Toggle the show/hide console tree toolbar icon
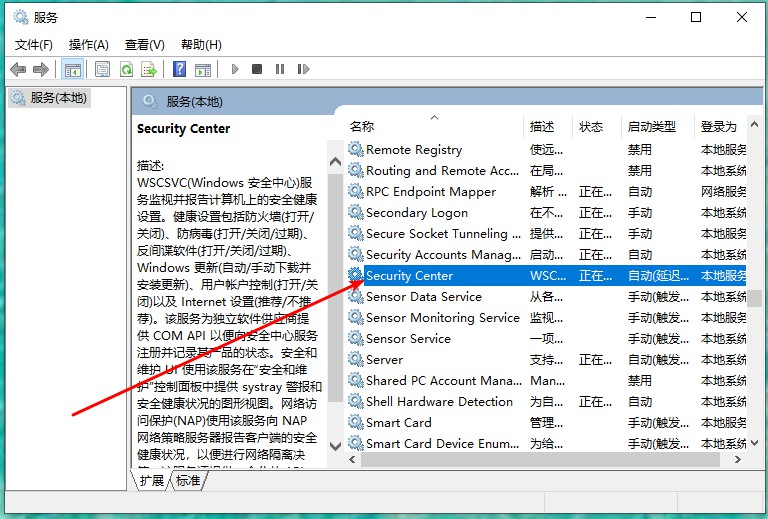Image resolution: width=768 pixels, height=519 pixels. 72,69
